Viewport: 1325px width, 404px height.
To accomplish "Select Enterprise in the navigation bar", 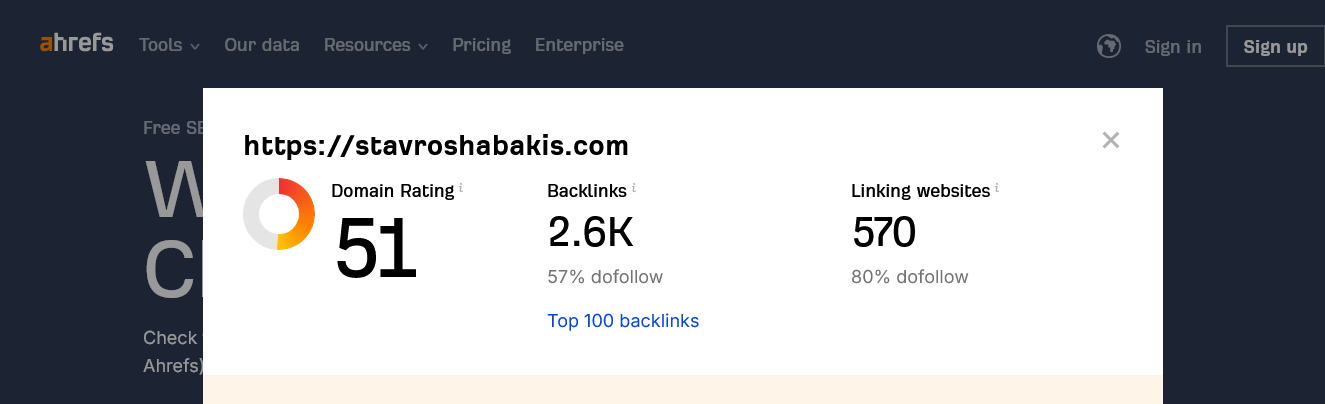I will 579,45.
